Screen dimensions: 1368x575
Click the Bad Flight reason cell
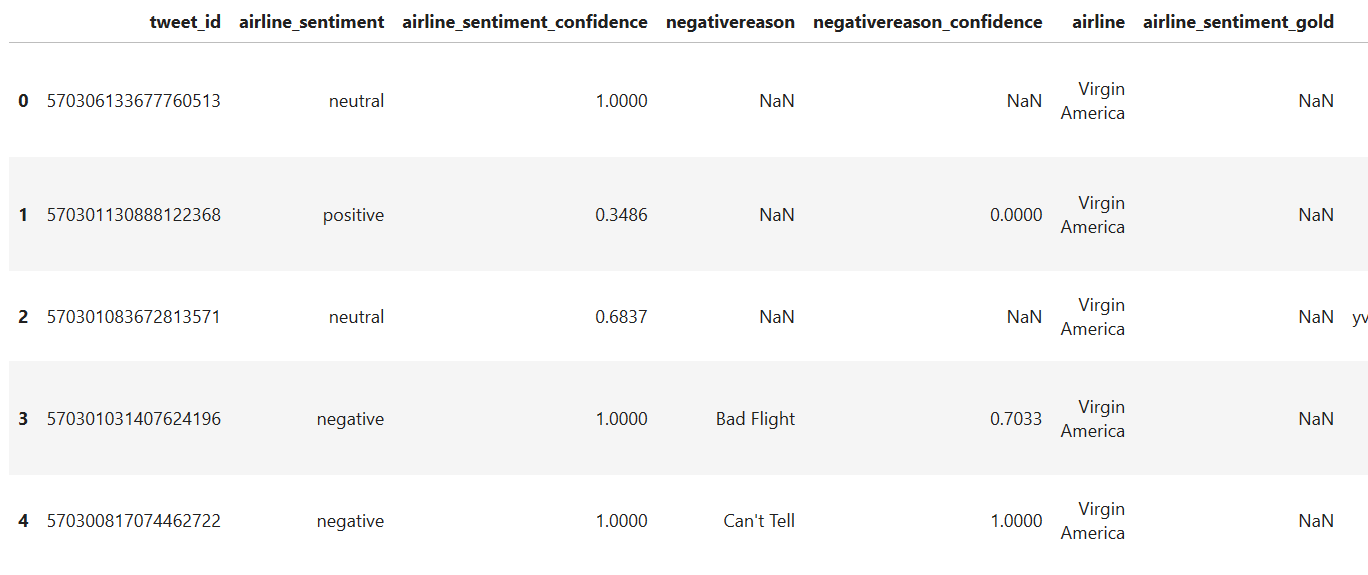coord(755,419)
